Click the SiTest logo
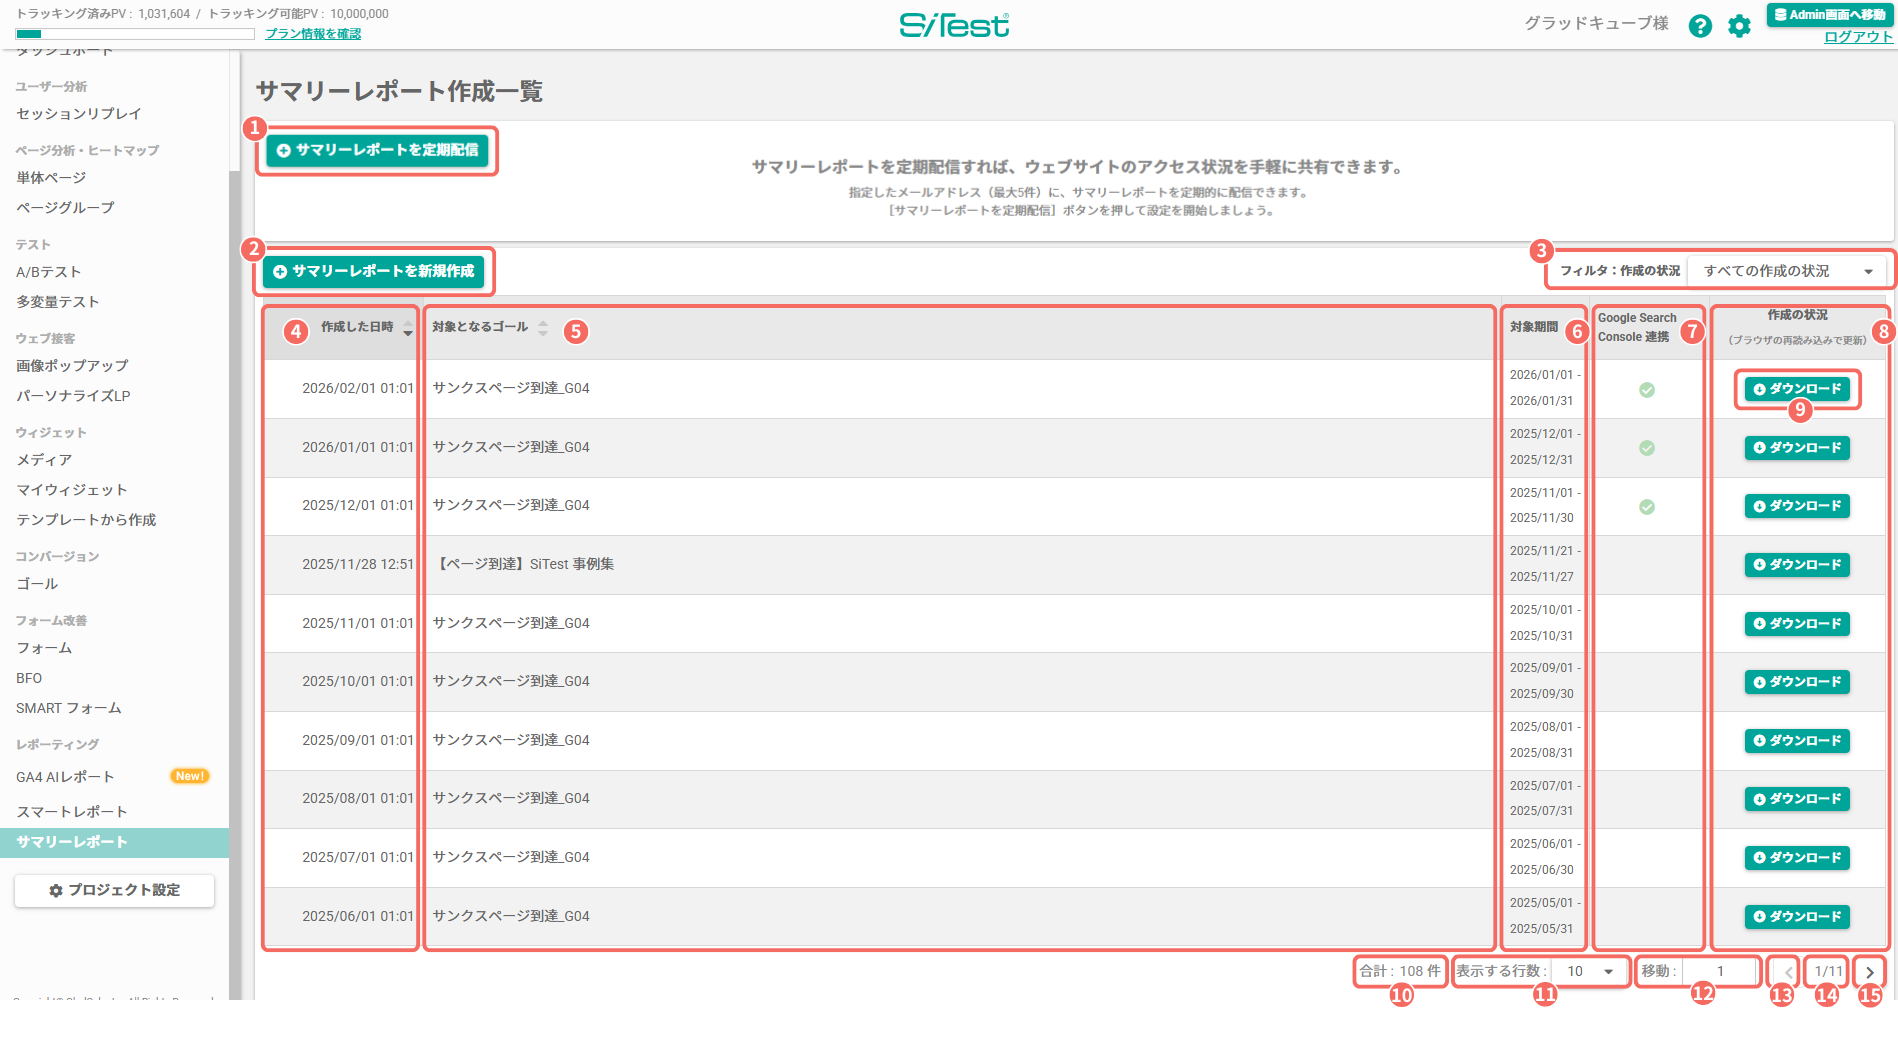Image resolution: width=1898 pixels, height=1050 pixels. [x=954, y=25]
